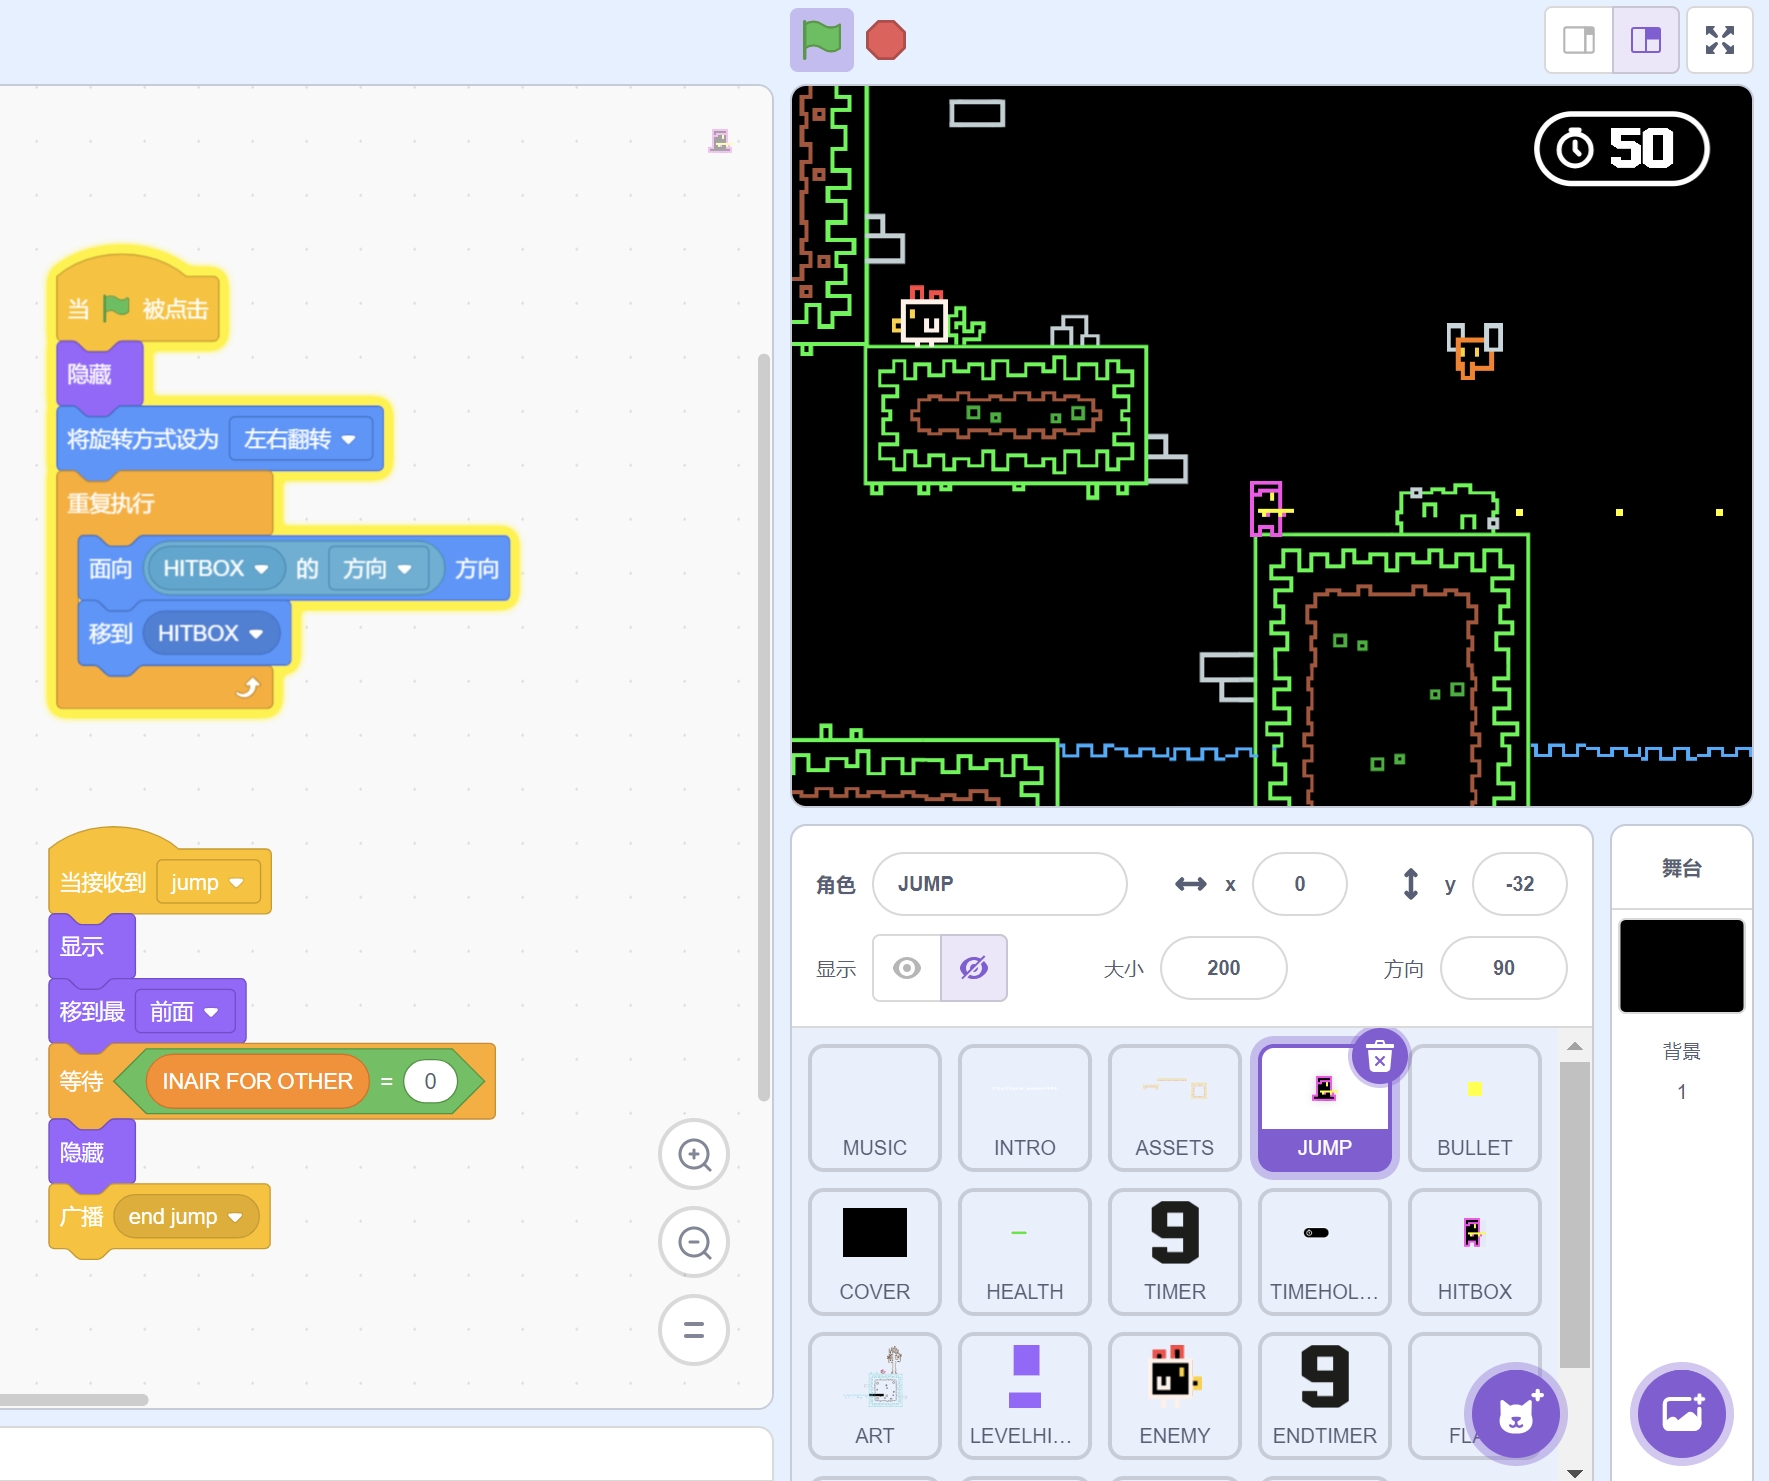
Task: Edit the sprite size value 200
Action: pos(1224,968)
